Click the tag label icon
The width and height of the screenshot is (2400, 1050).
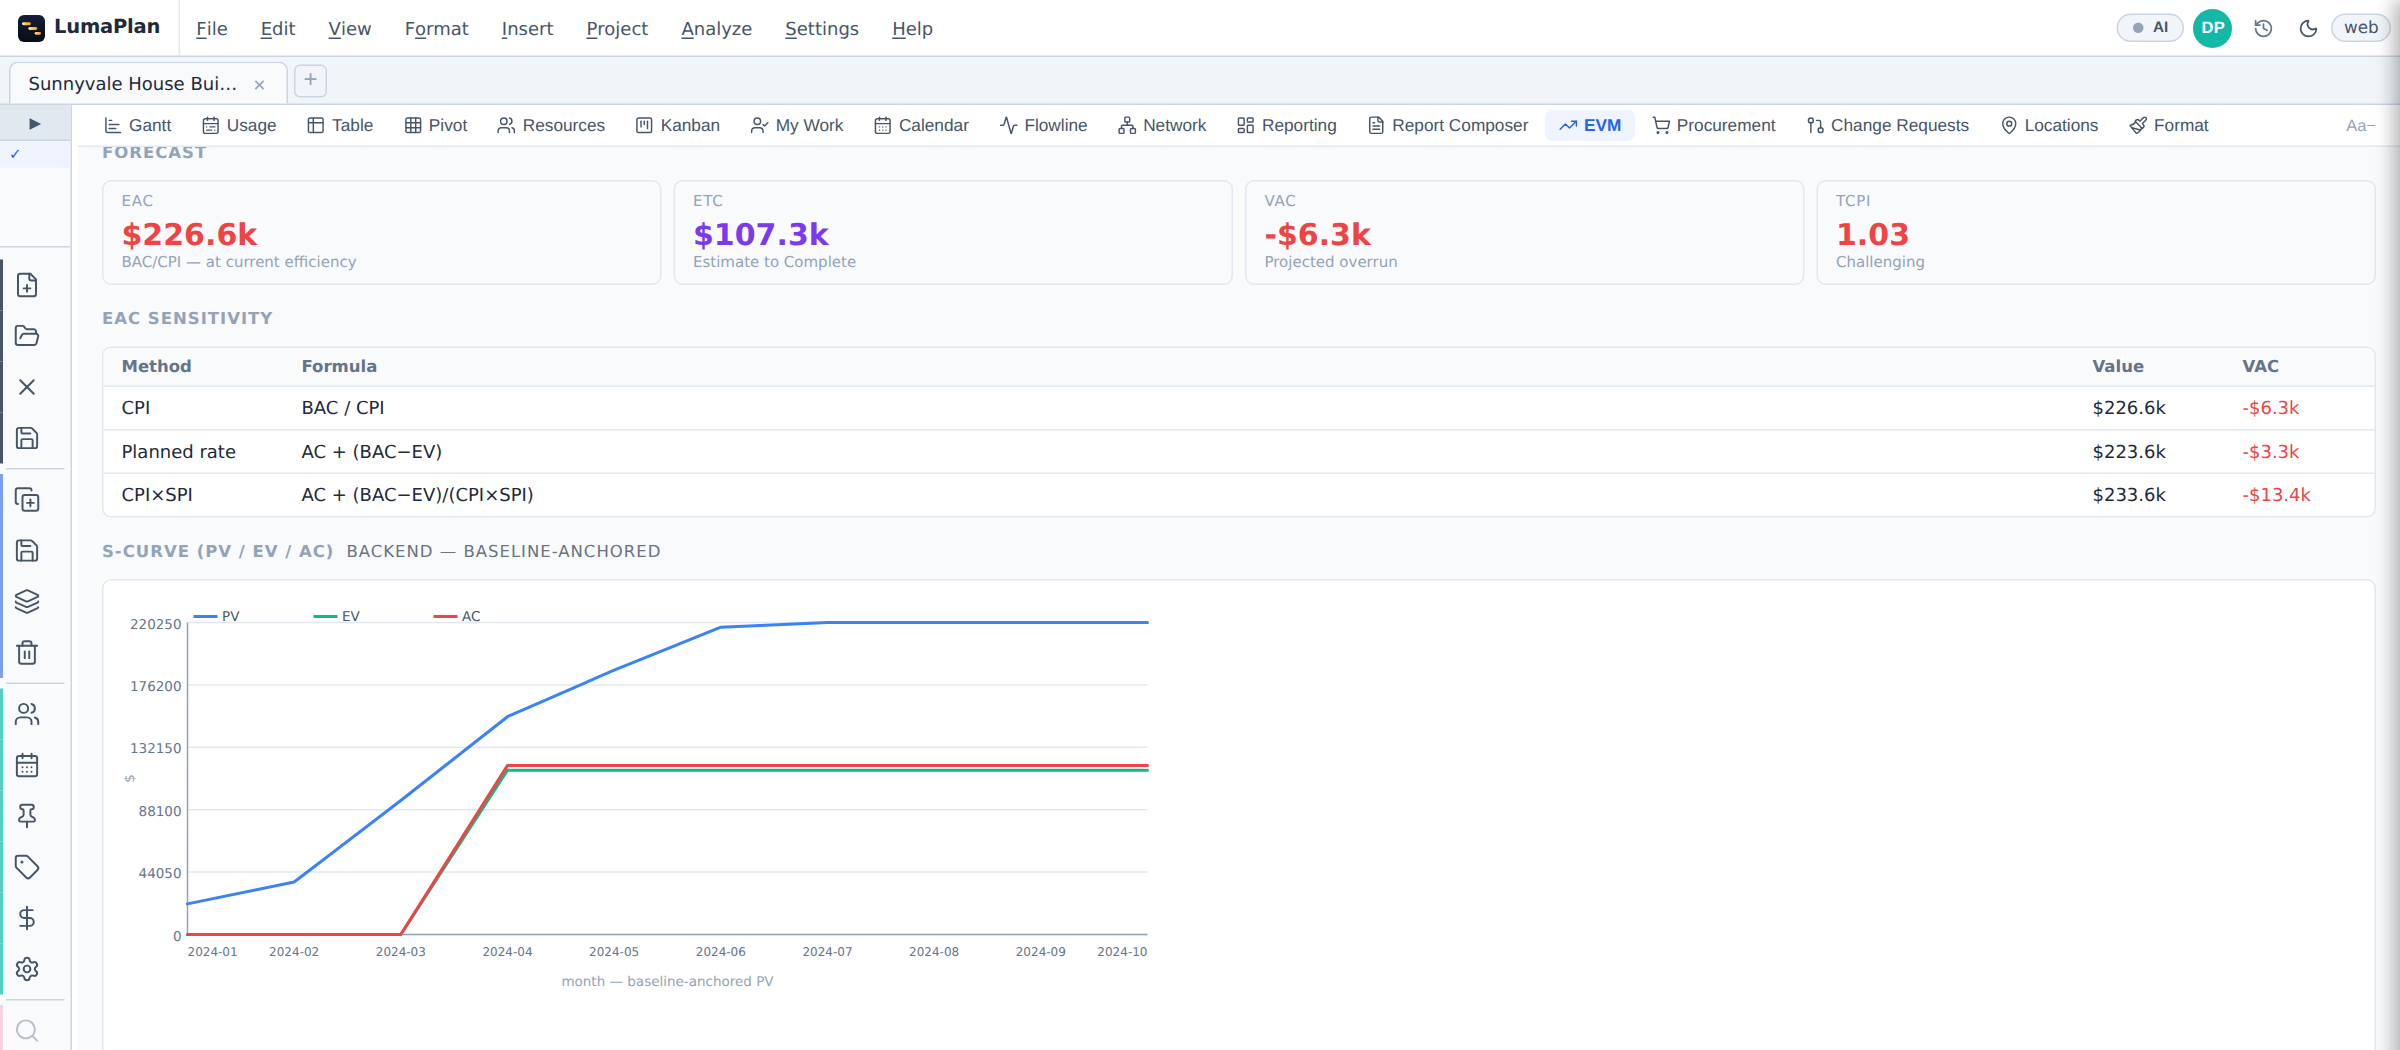pos(27,867)
